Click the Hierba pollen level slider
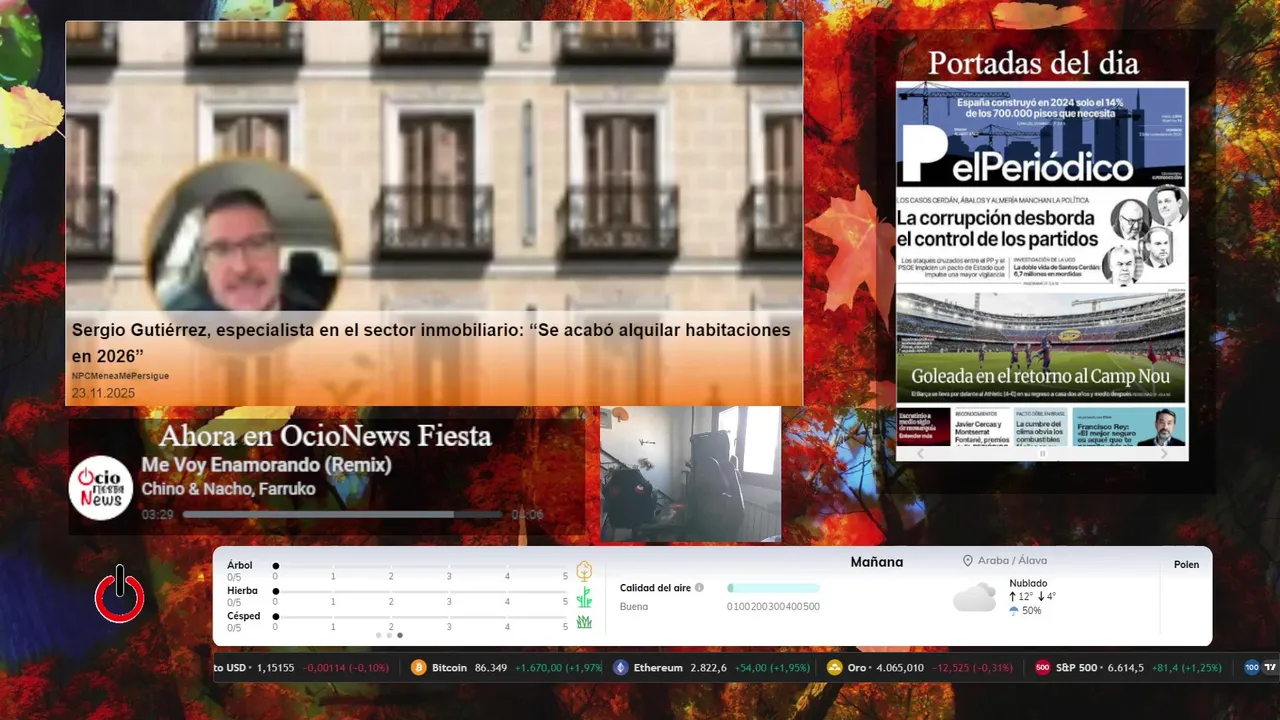The height and width of the screenshot is (720, 1280). 420,591
